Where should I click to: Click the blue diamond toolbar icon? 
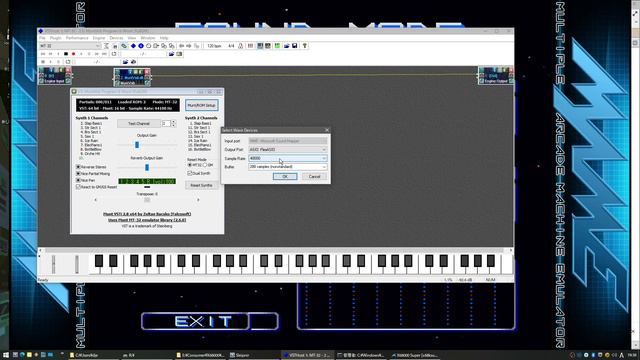coord(133,46)
